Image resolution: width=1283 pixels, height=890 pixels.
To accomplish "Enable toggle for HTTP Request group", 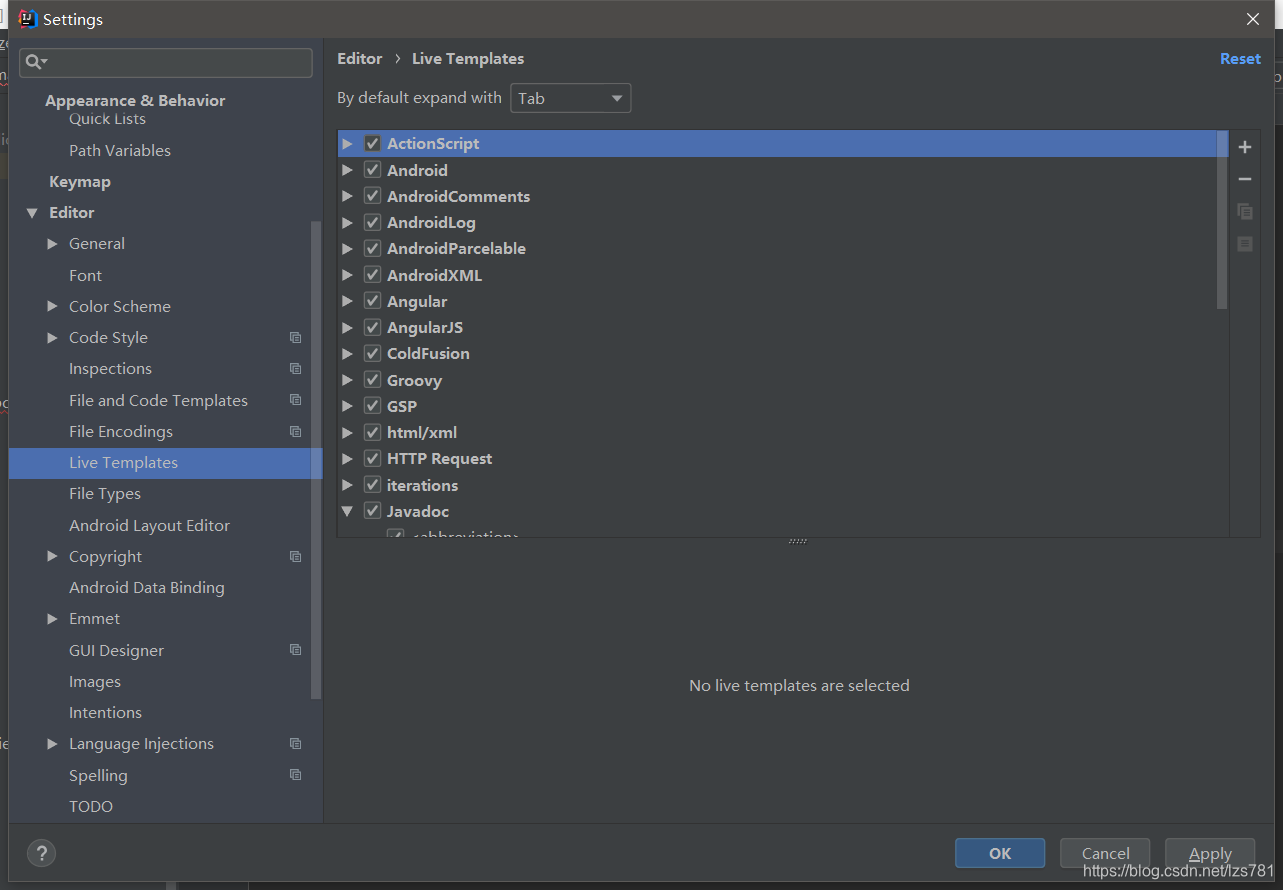I will point(371,458).
